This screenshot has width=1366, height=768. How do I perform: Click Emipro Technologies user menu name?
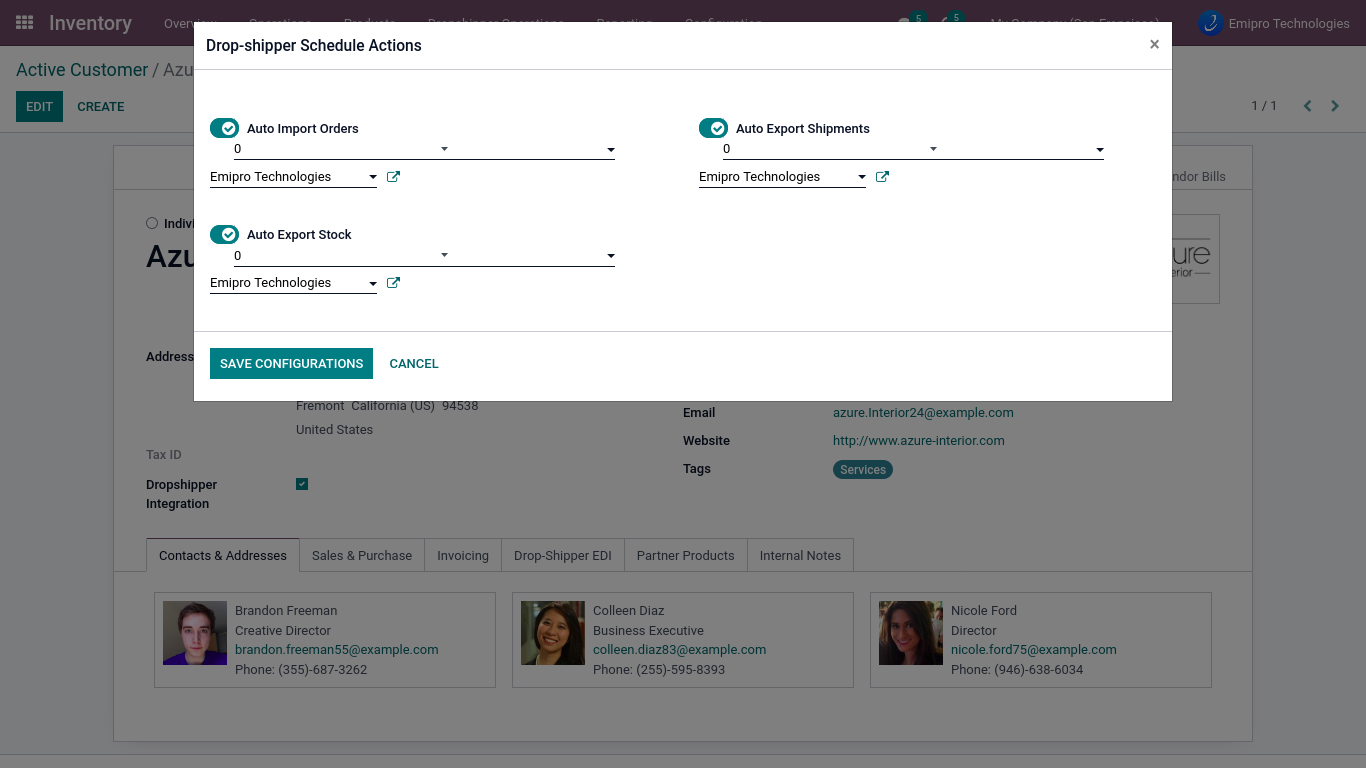pos(1289,23)
